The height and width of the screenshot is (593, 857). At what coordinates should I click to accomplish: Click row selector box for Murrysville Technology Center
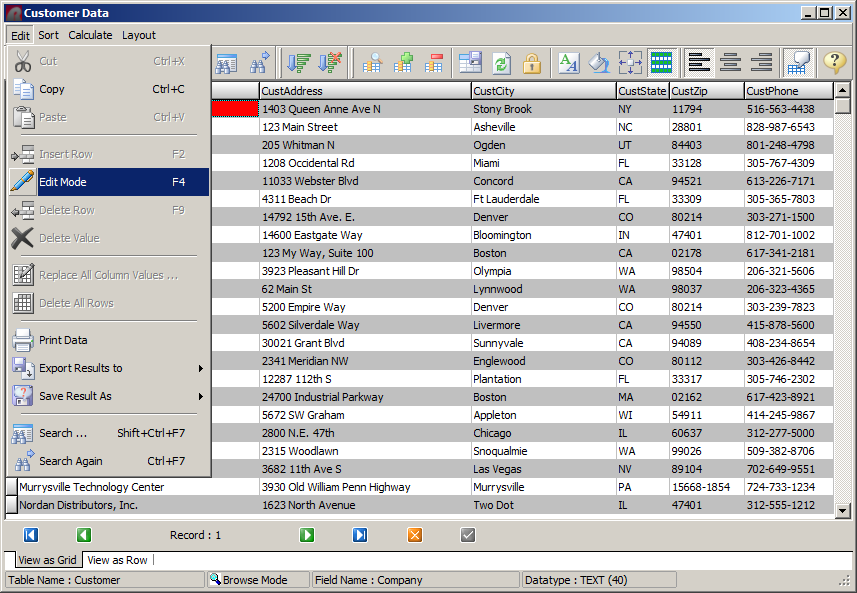point(12,488)
